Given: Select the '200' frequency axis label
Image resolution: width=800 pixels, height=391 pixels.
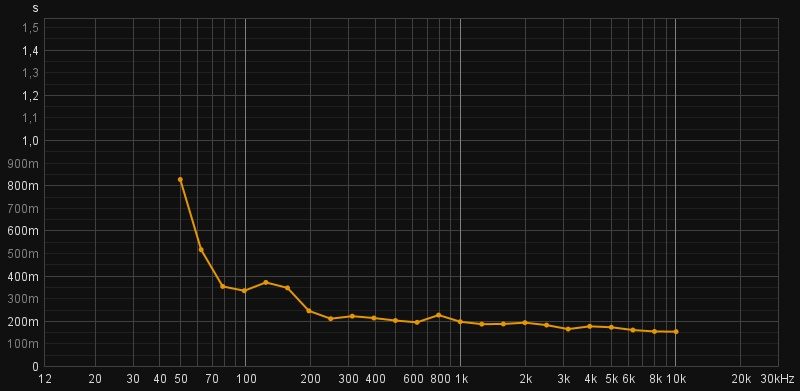Looking at the screenshot, I should pyautogui.click(x=310, y=379).
